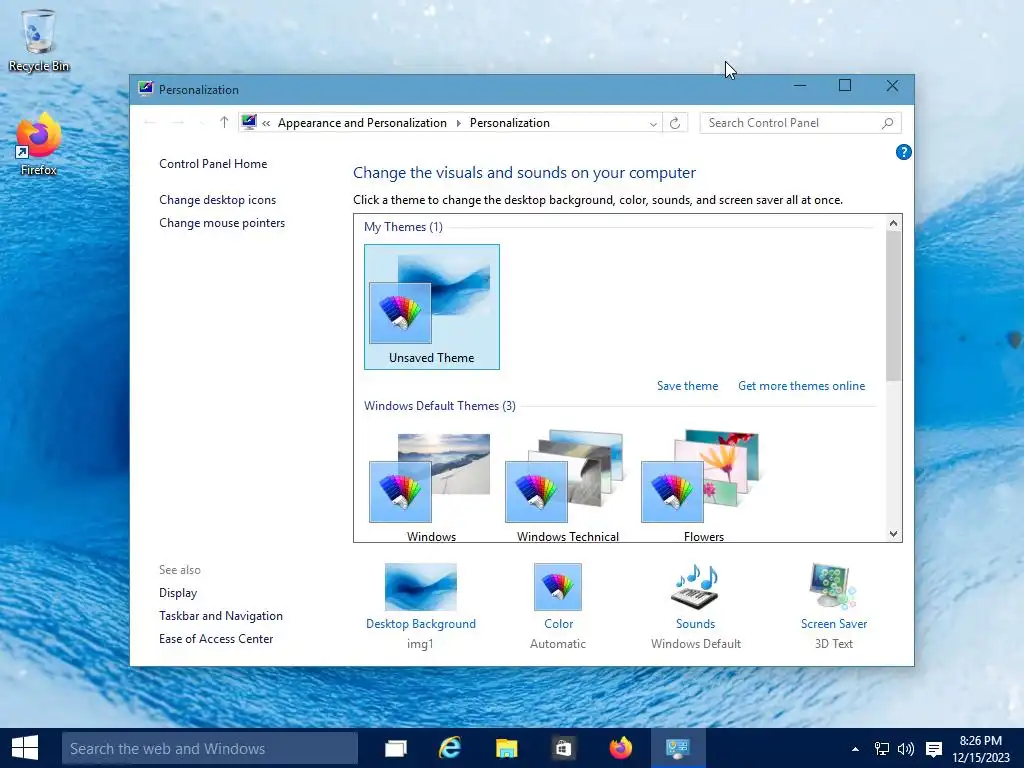Open the Windows Start button

click(25, 748)
